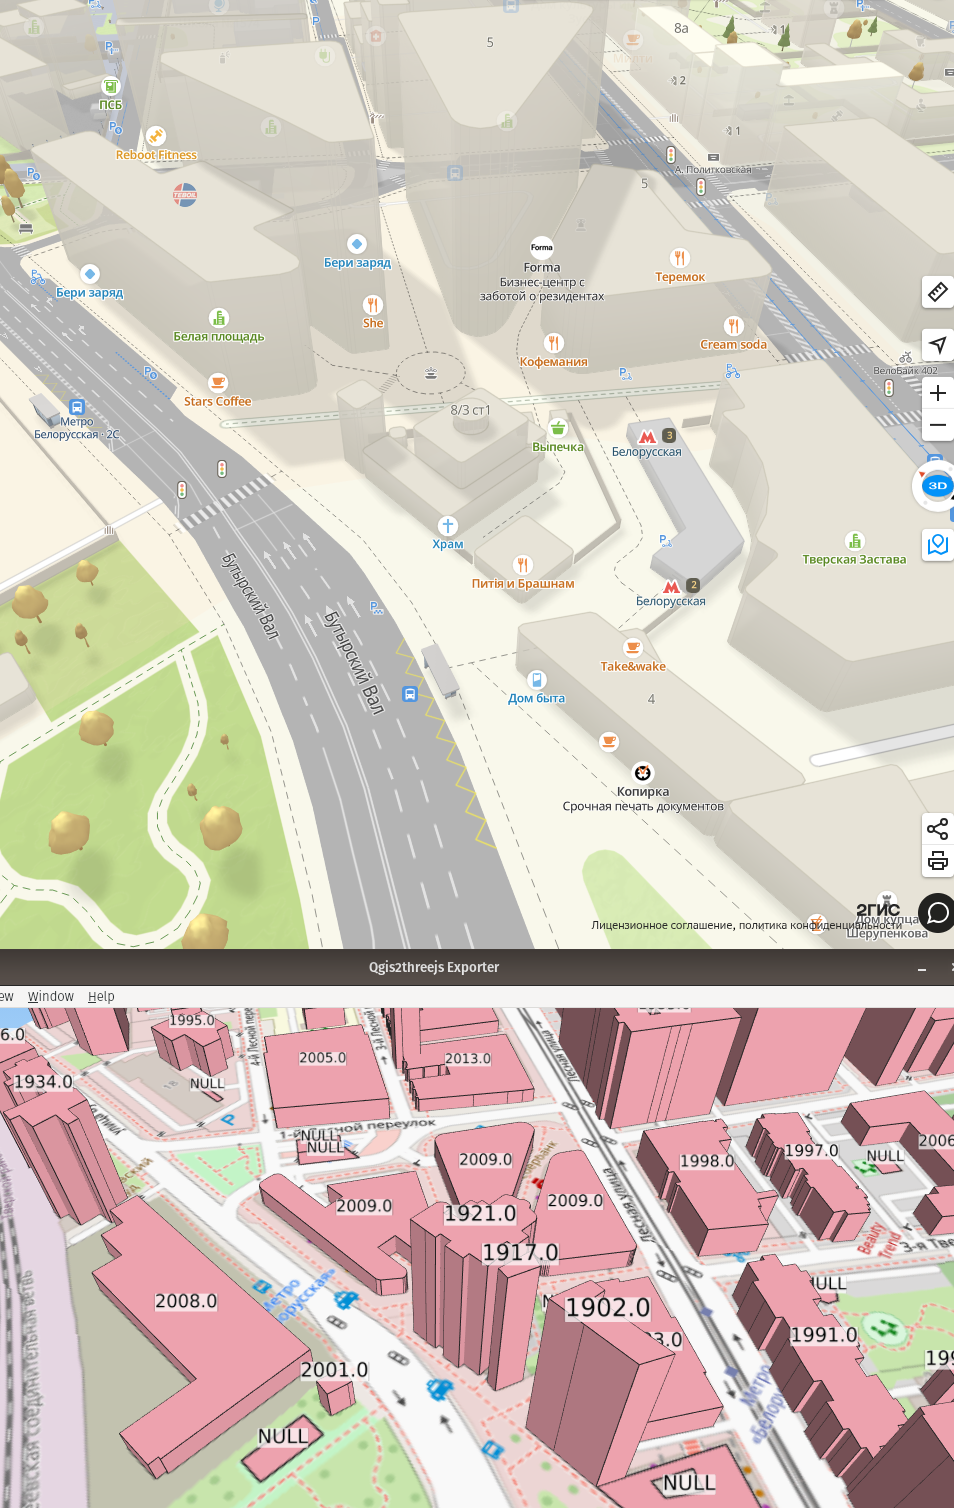Click the building labeled 2005.0
This screenshot has height=1508, width=954.
[322, 1057]
